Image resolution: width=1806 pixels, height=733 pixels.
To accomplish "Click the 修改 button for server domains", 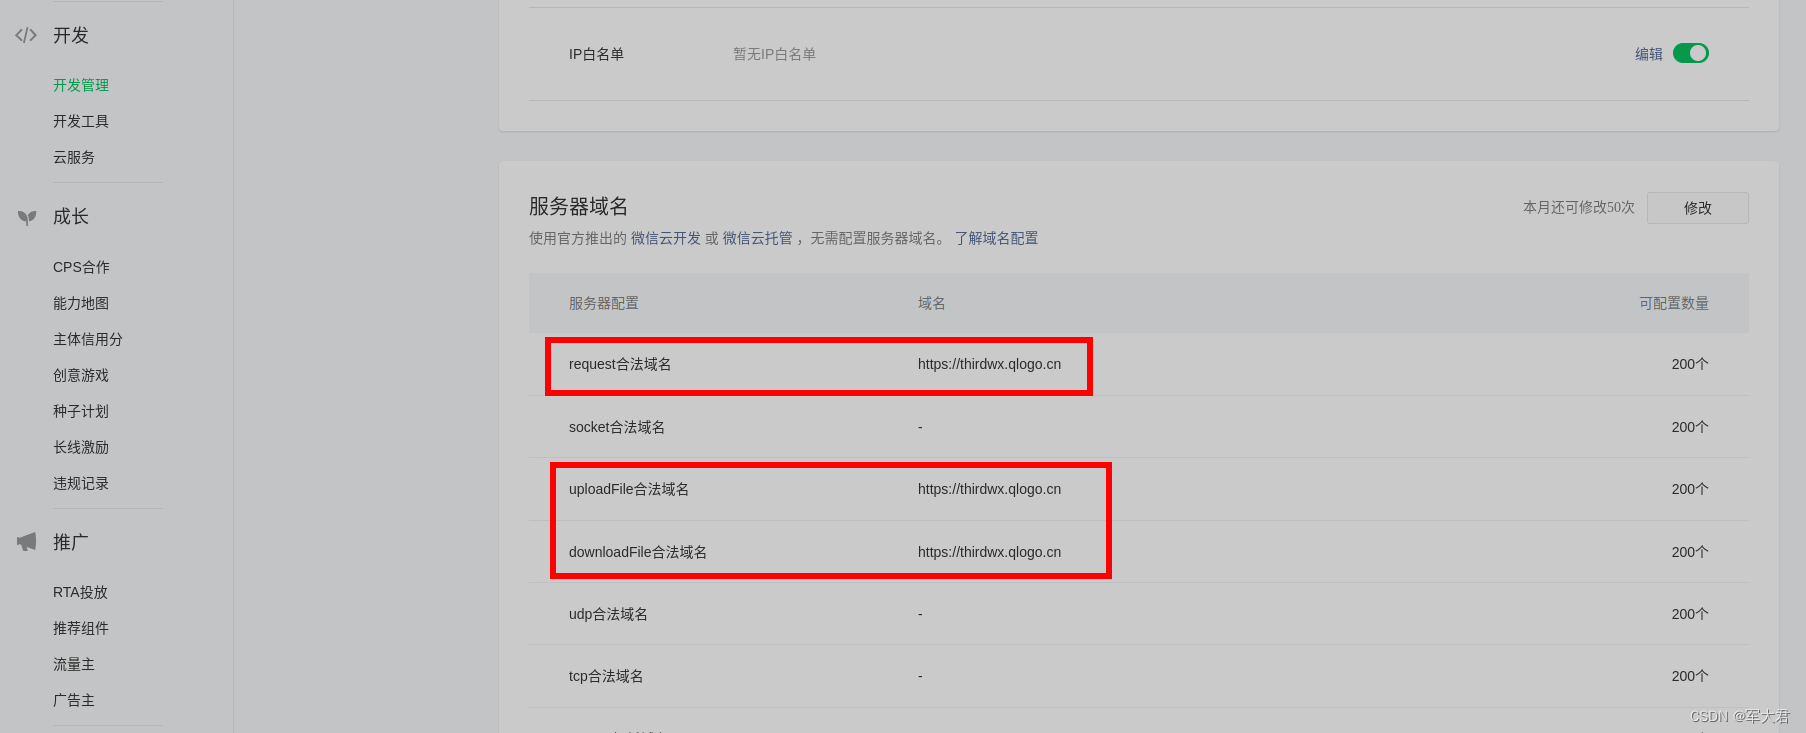I will point(1698,208).
